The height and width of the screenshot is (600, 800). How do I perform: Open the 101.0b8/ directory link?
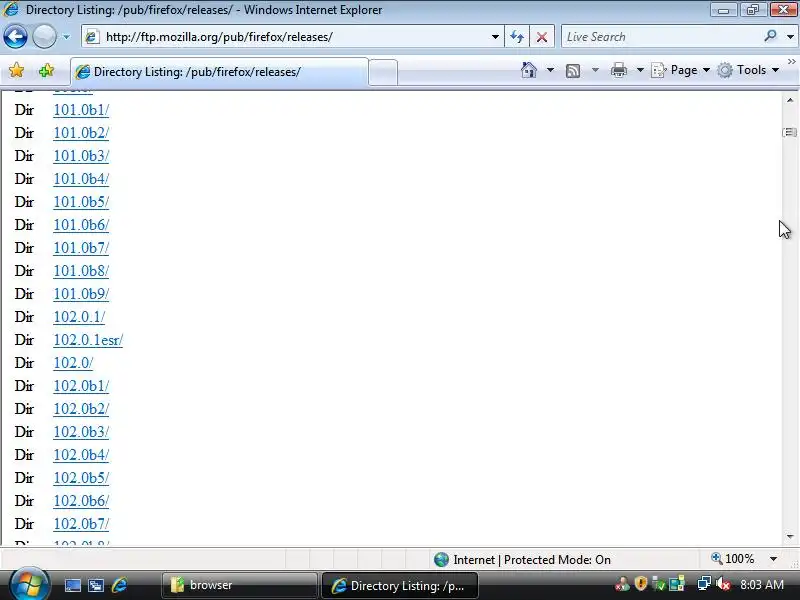81,271
